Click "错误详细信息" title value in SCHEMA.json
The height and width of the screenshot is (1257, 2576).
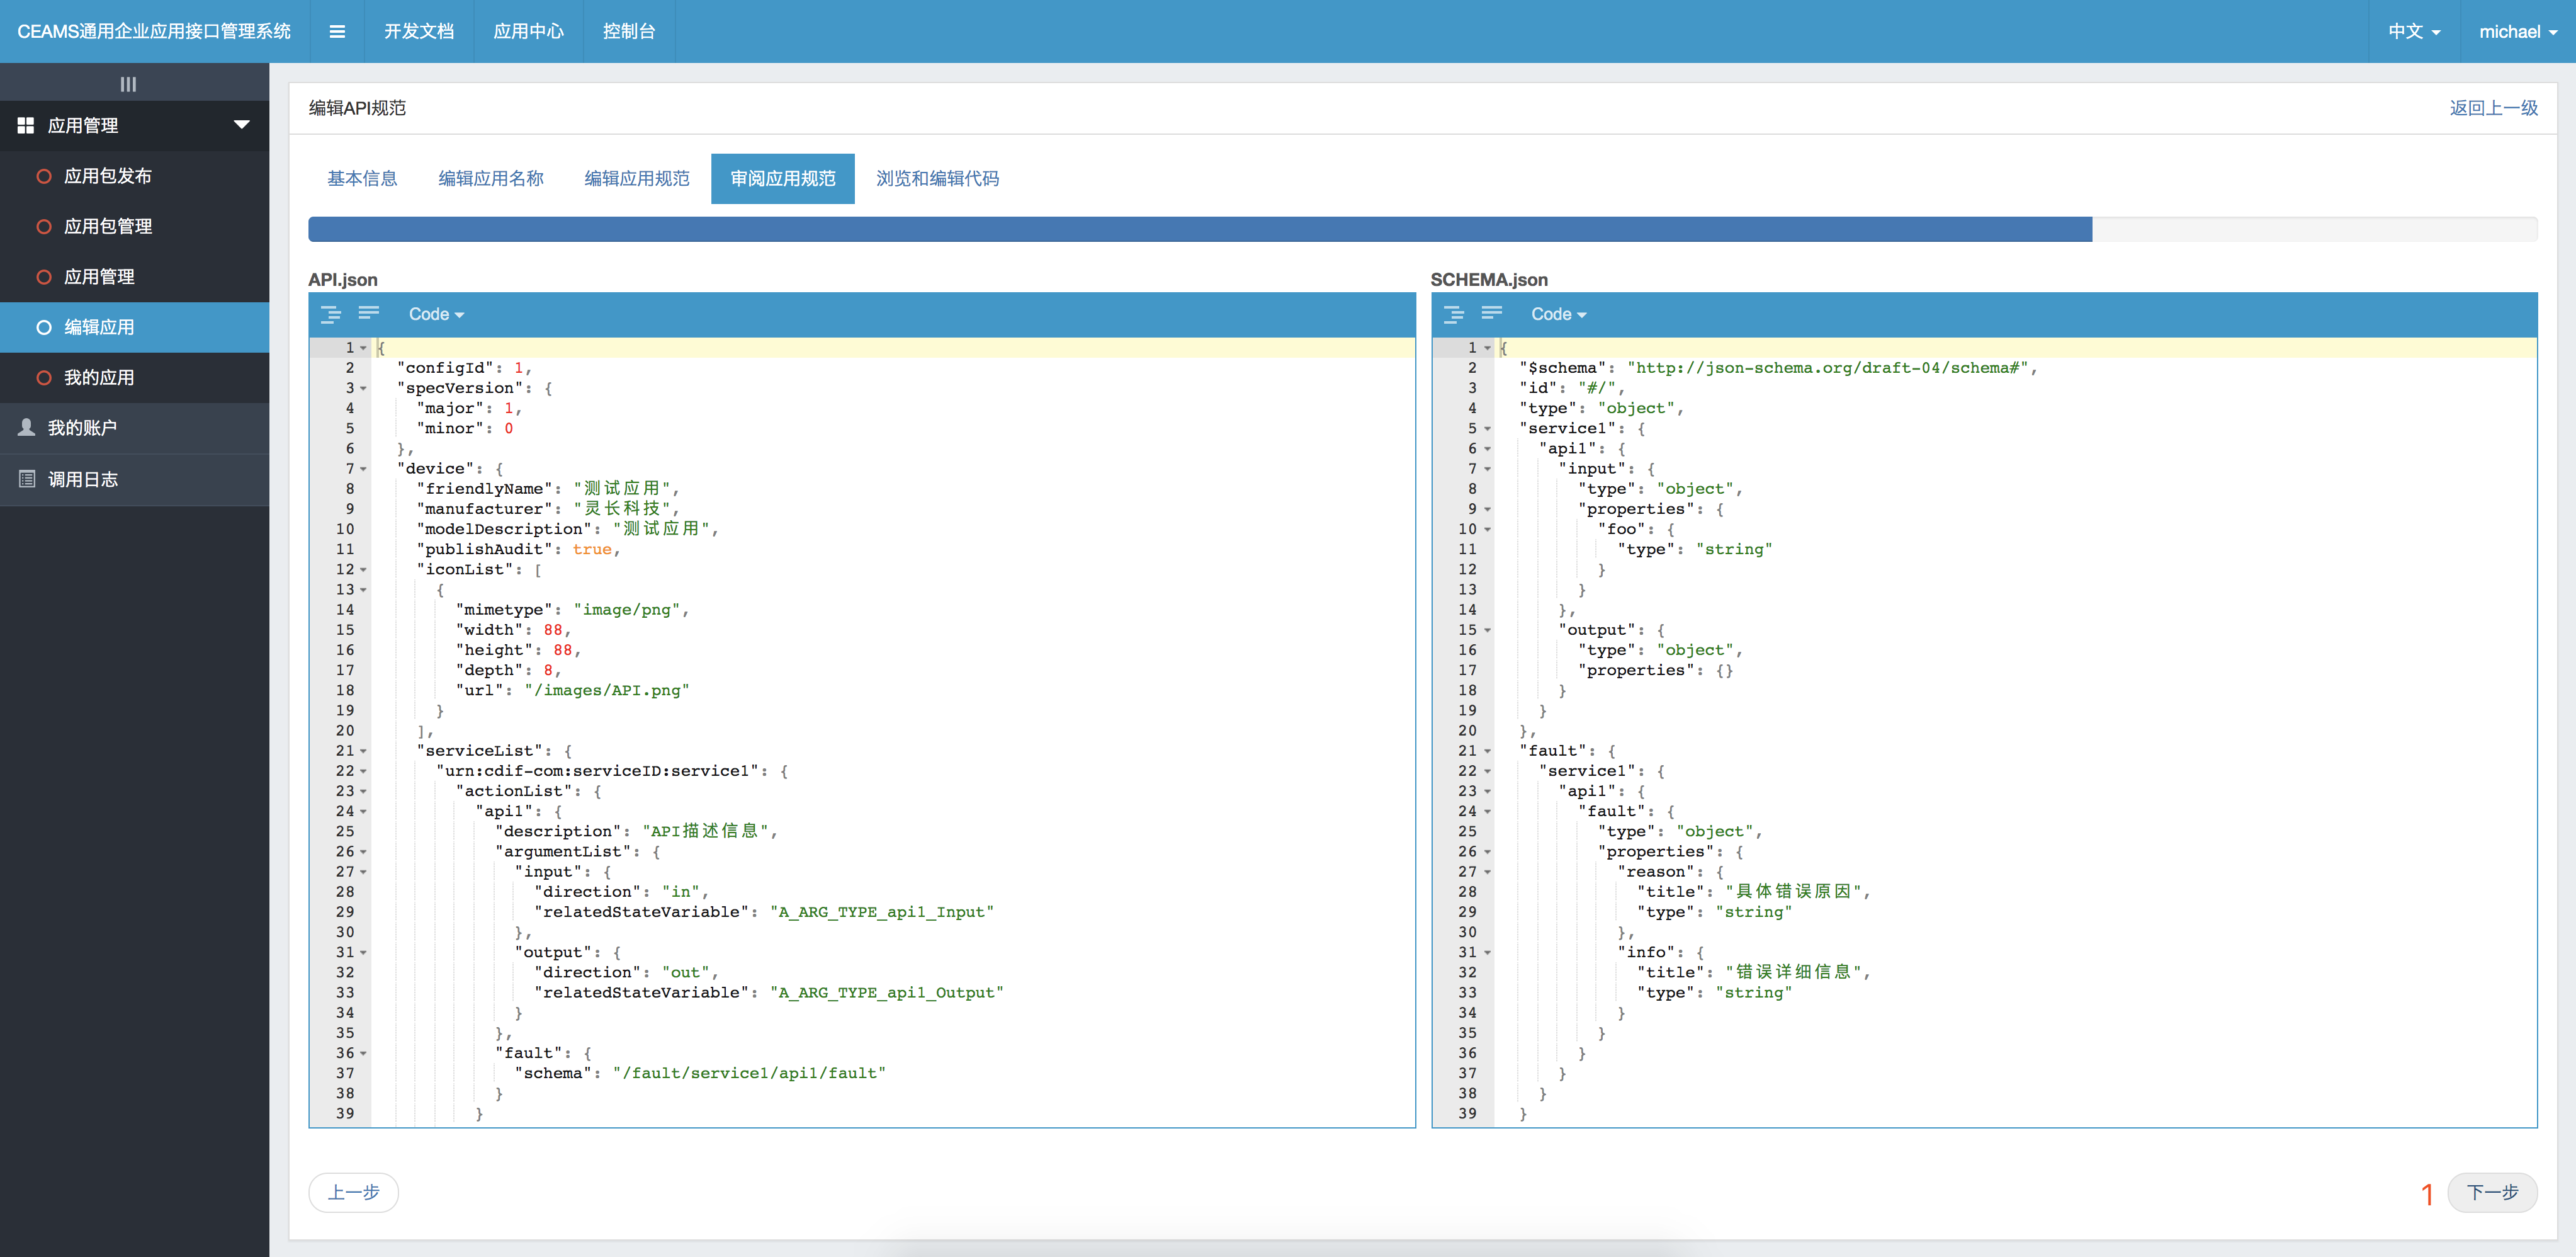(1793, 973)
